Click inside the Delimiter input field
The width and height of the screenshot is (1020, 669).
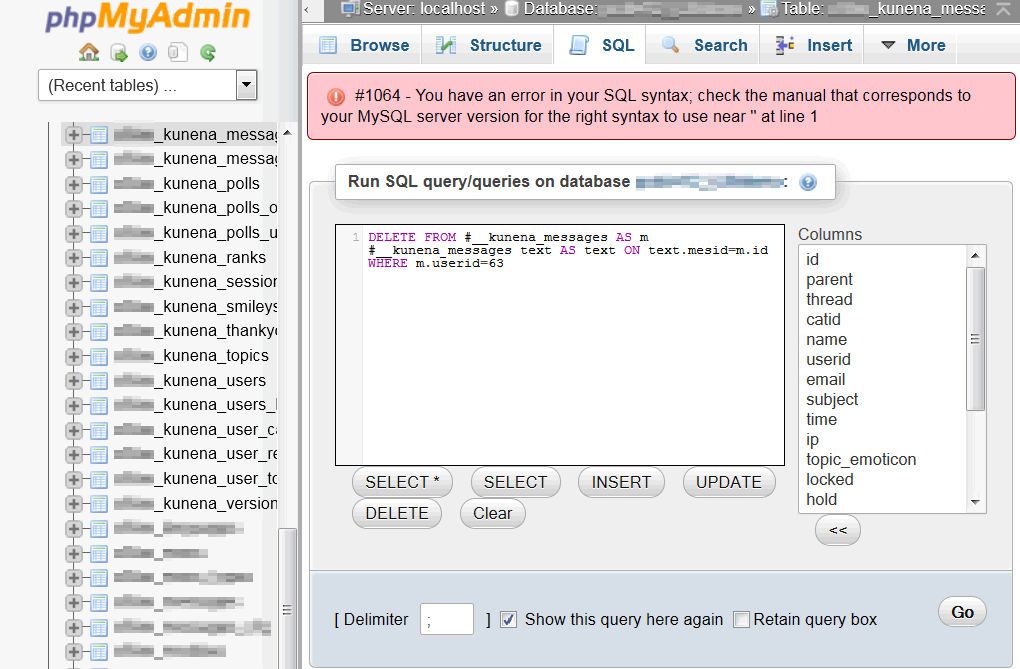coord(447,620)
